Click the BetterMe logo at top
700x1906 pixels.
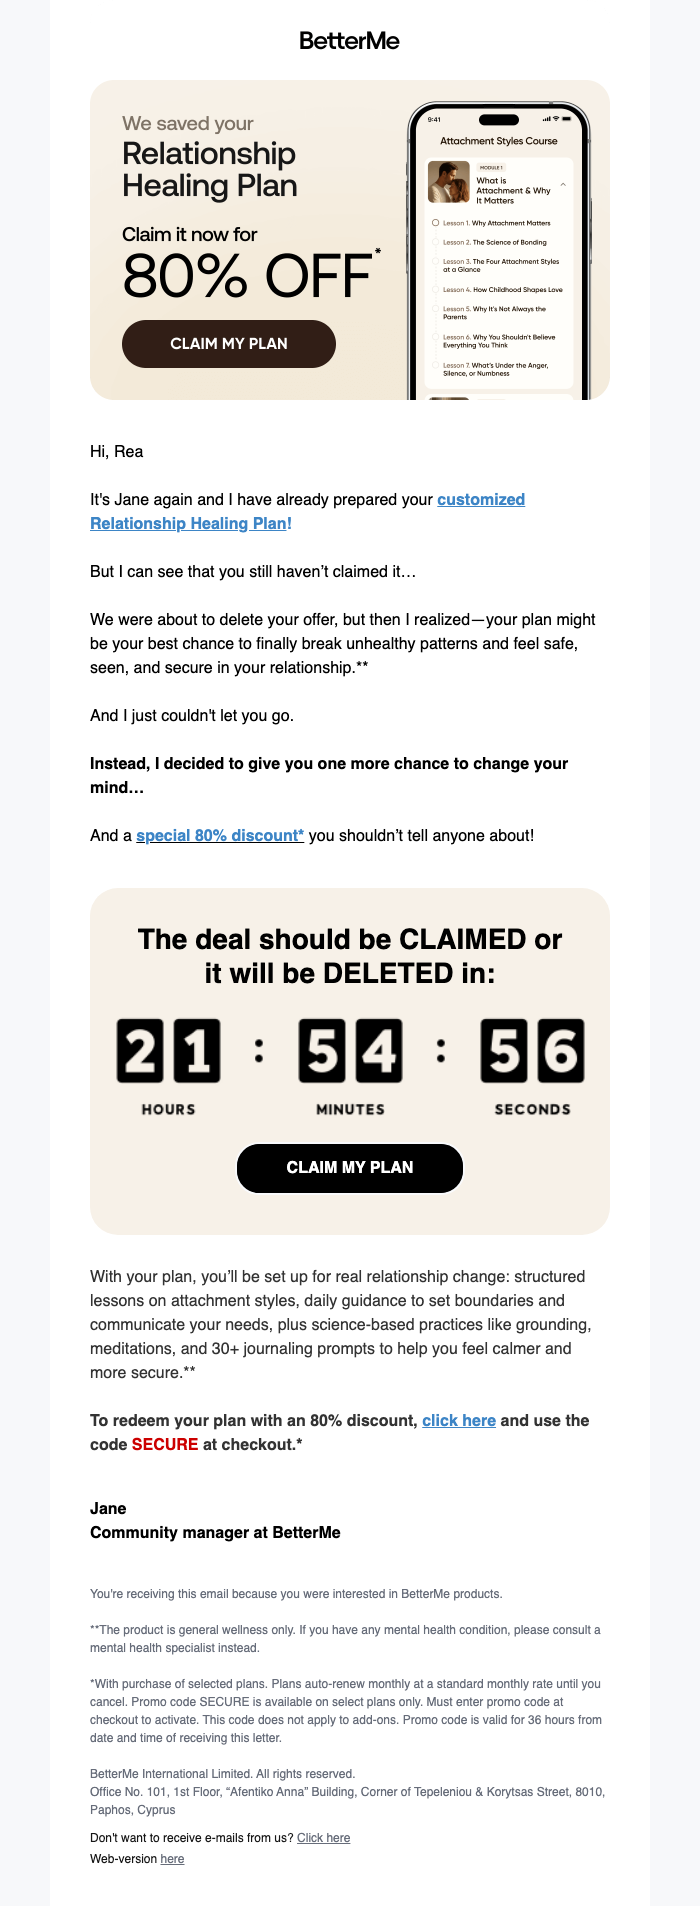click(x=349, y=41)
